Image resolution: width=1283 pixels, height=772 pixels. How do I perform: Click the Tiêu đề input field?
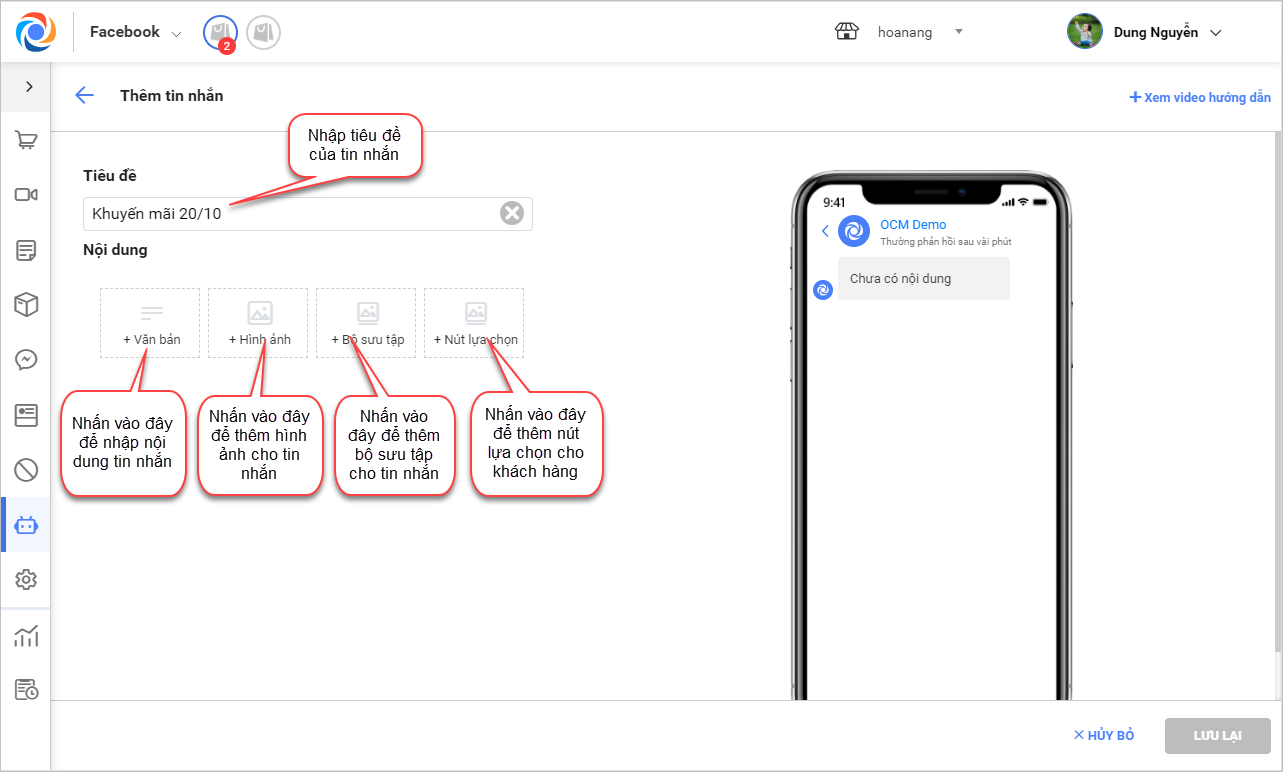pos(308,214)
